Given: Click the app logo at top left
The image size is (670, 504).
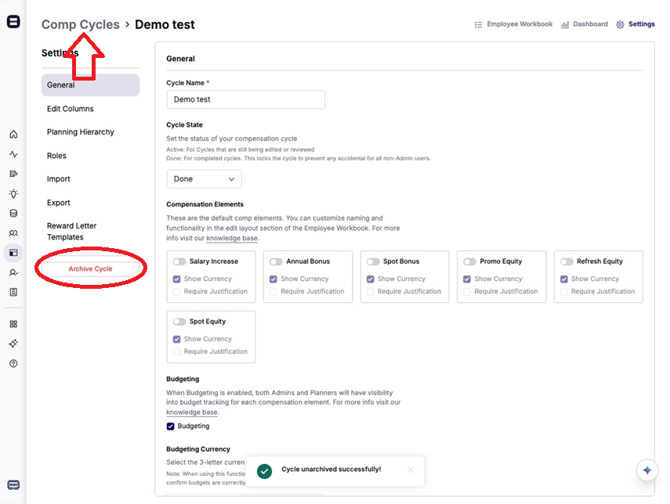Looking at the screenshot, I should click(x=13, y=22).
